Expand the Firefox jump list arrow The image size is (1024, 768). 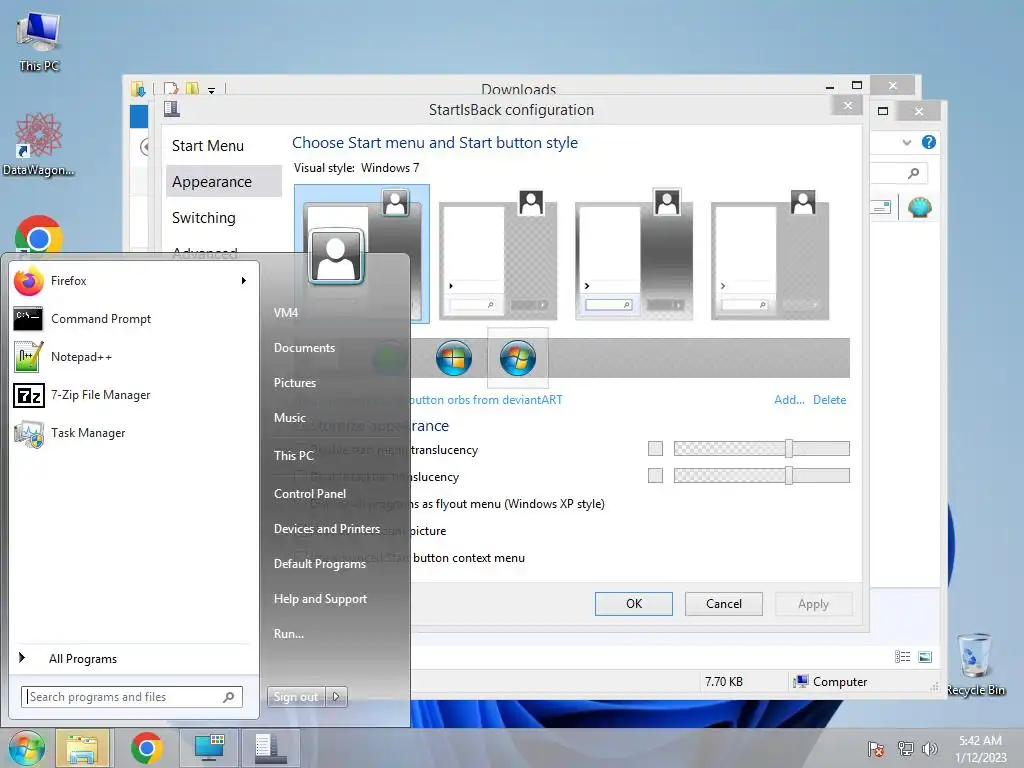click(x=244, y=281)
